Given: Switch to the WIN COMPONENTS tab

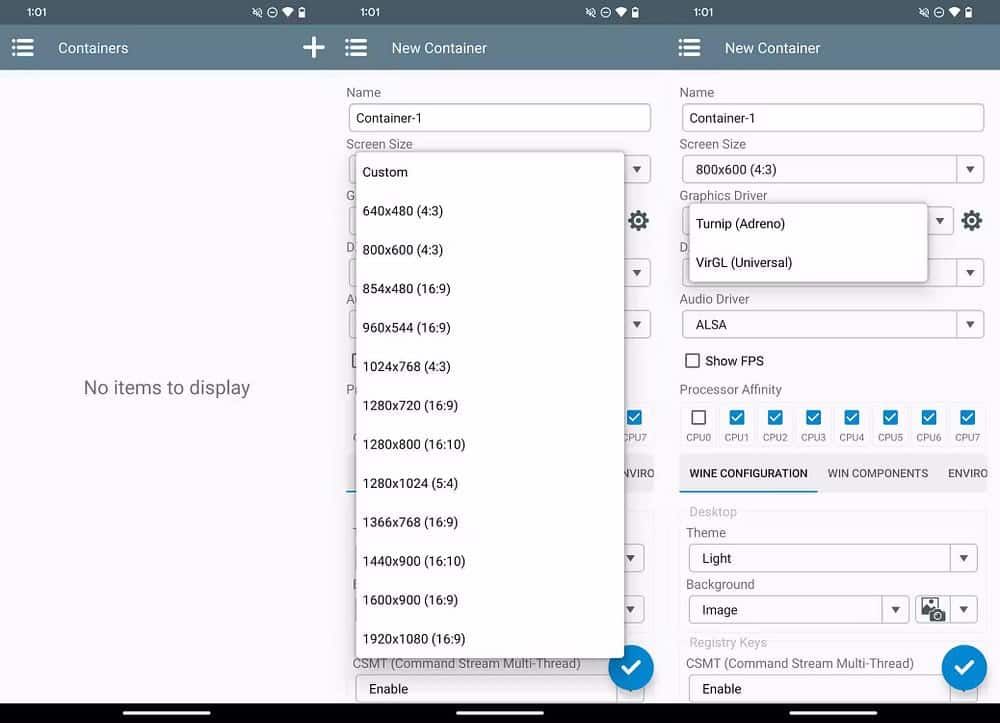Looking at the screenshot, I should click(x=878, y=473).
